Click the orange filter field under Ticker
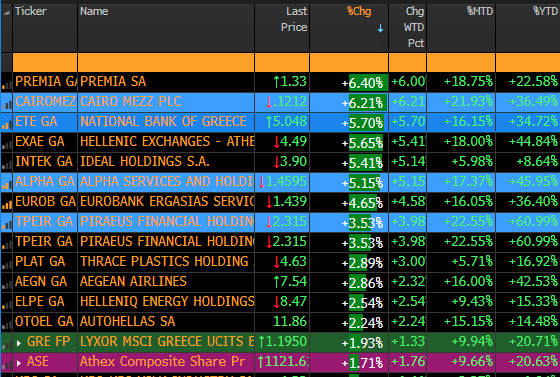 click(x=45, y=62)
